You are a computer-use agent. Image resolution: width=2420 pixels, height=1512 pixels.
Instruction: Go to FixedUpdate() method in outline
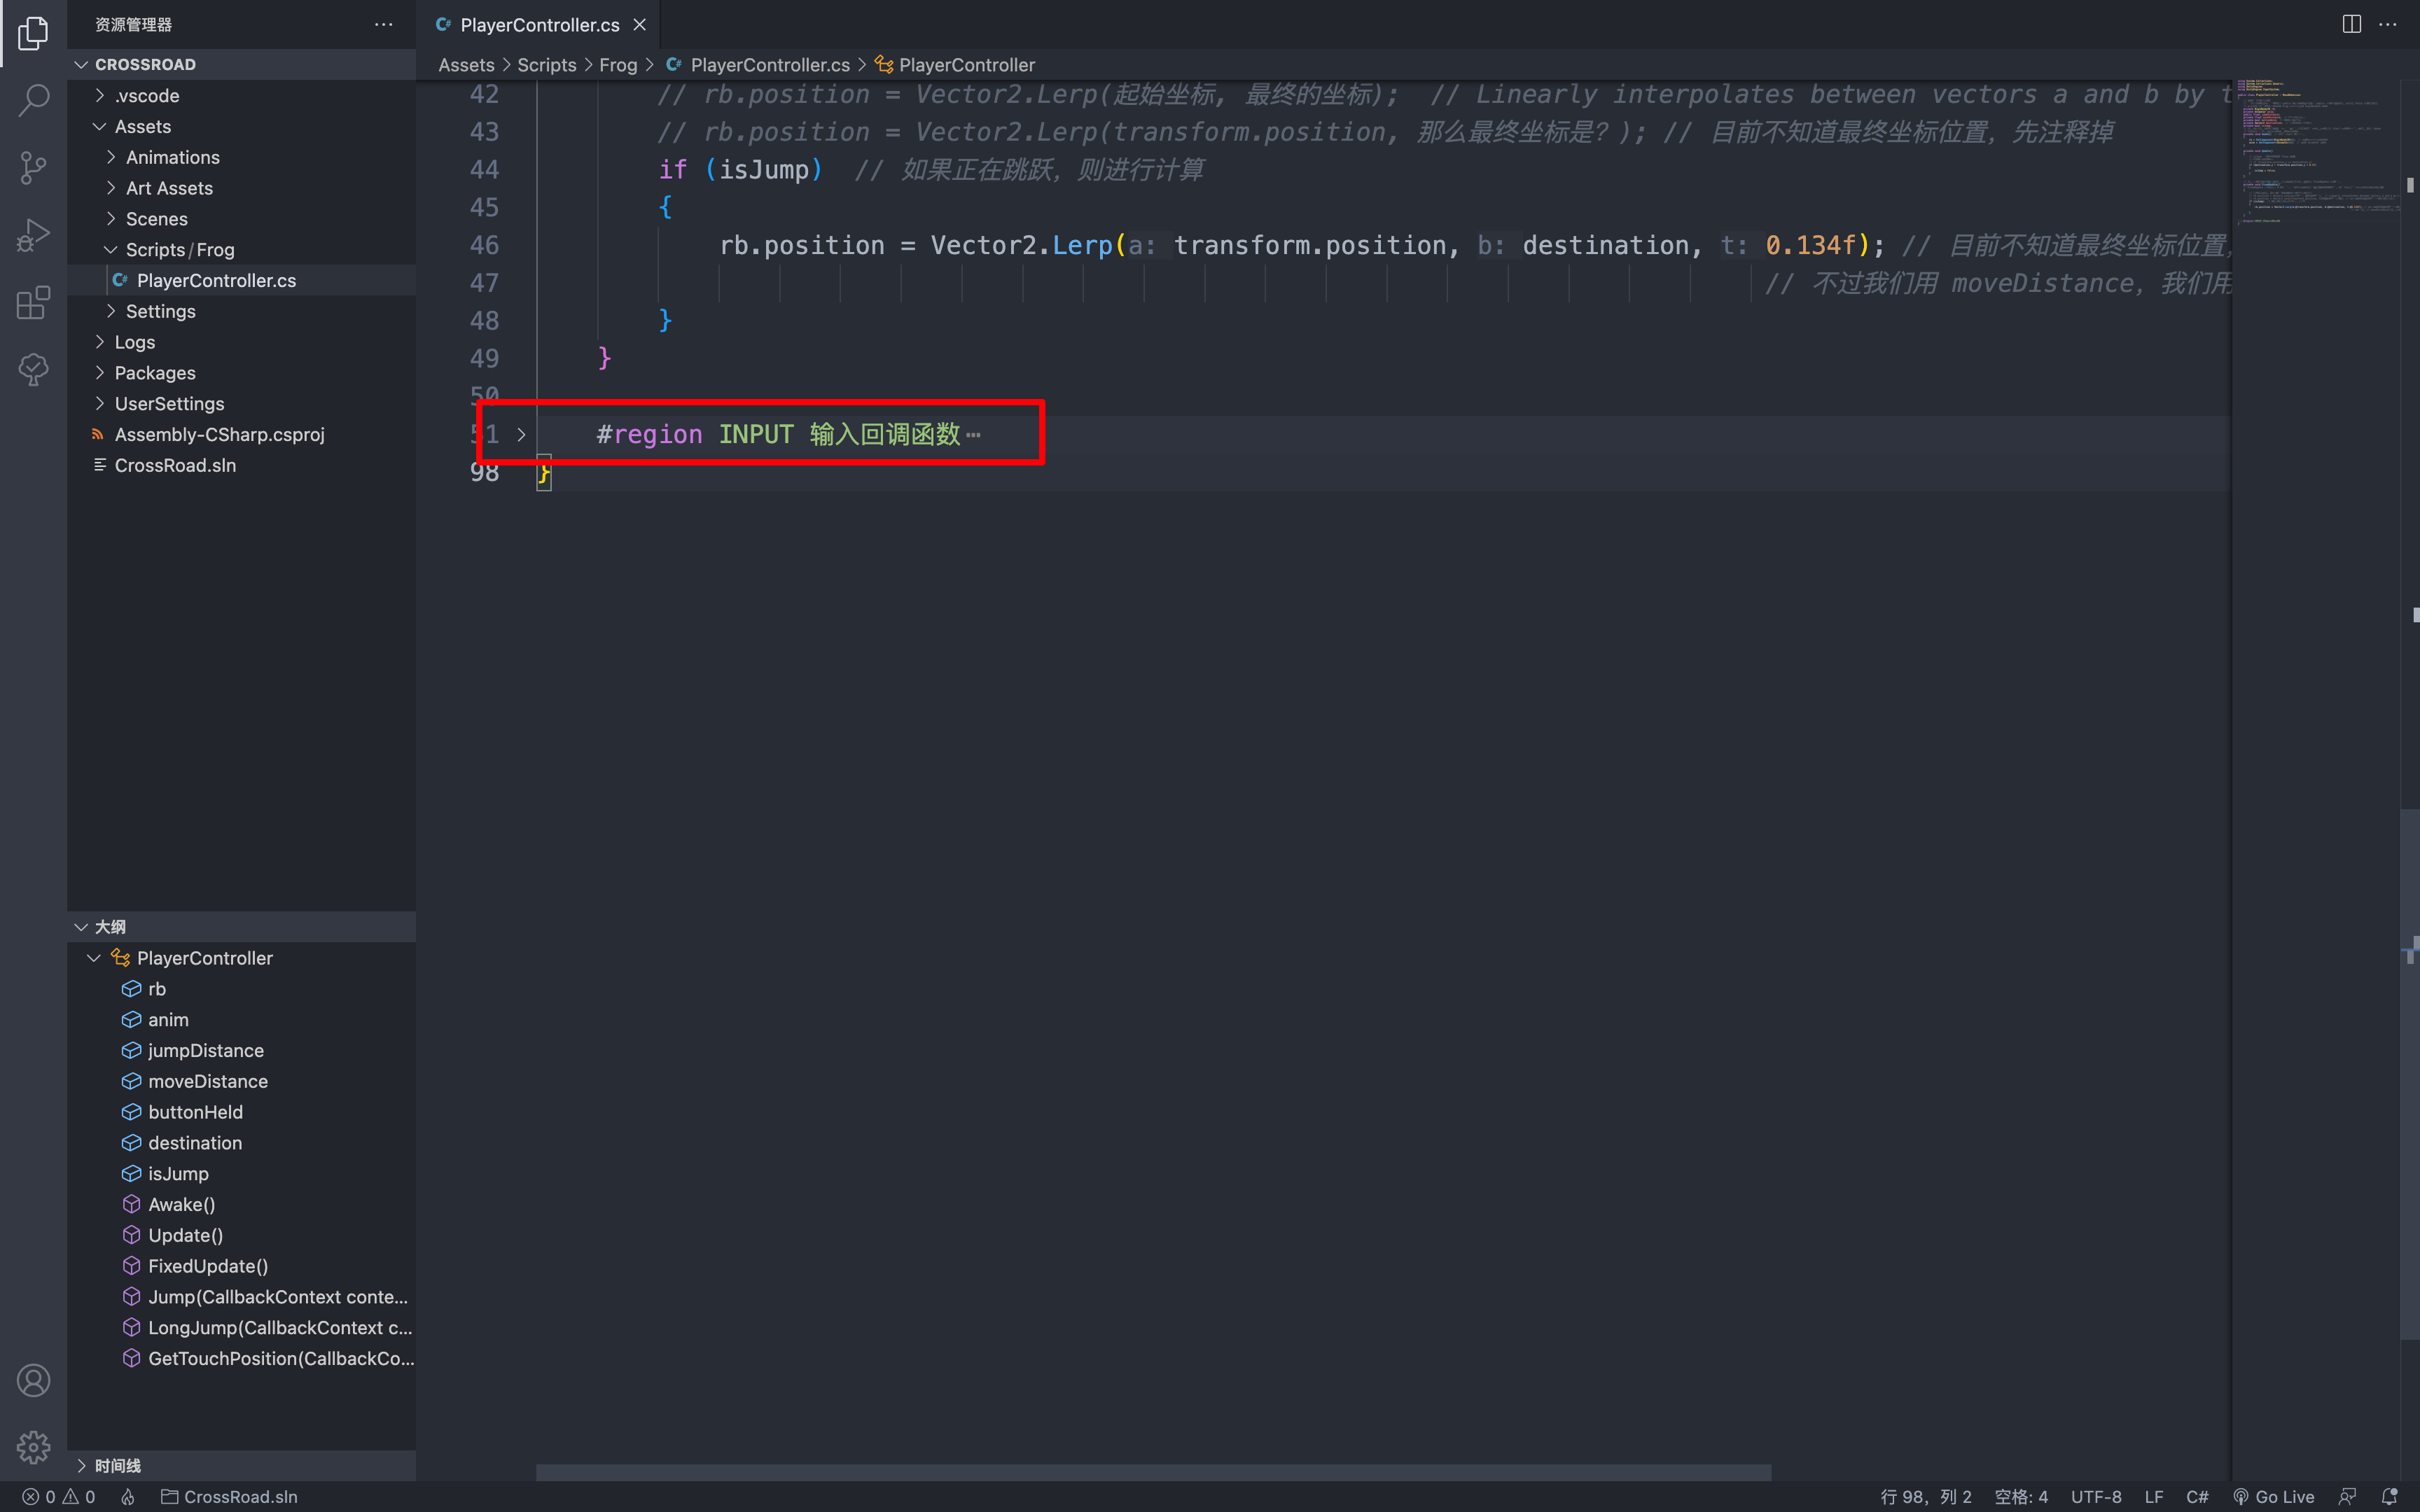[x=241, y=1266]
